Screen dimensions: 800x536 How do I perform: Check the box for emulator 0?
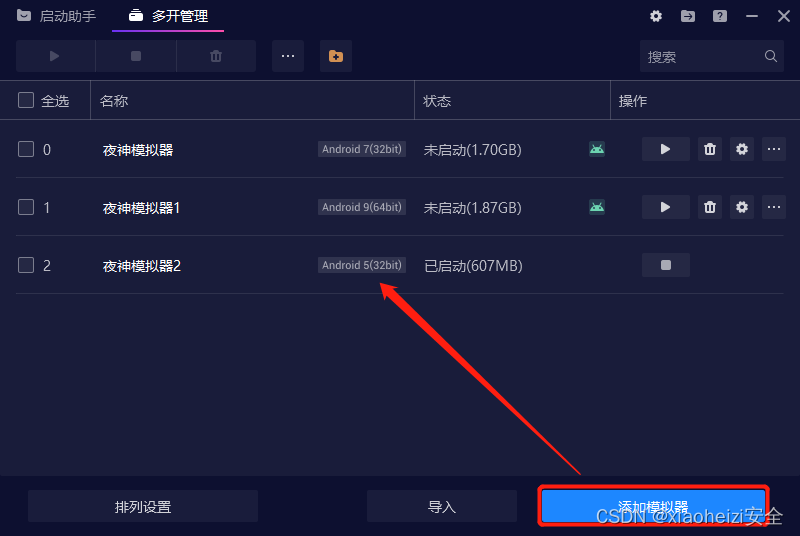(26, 149)
